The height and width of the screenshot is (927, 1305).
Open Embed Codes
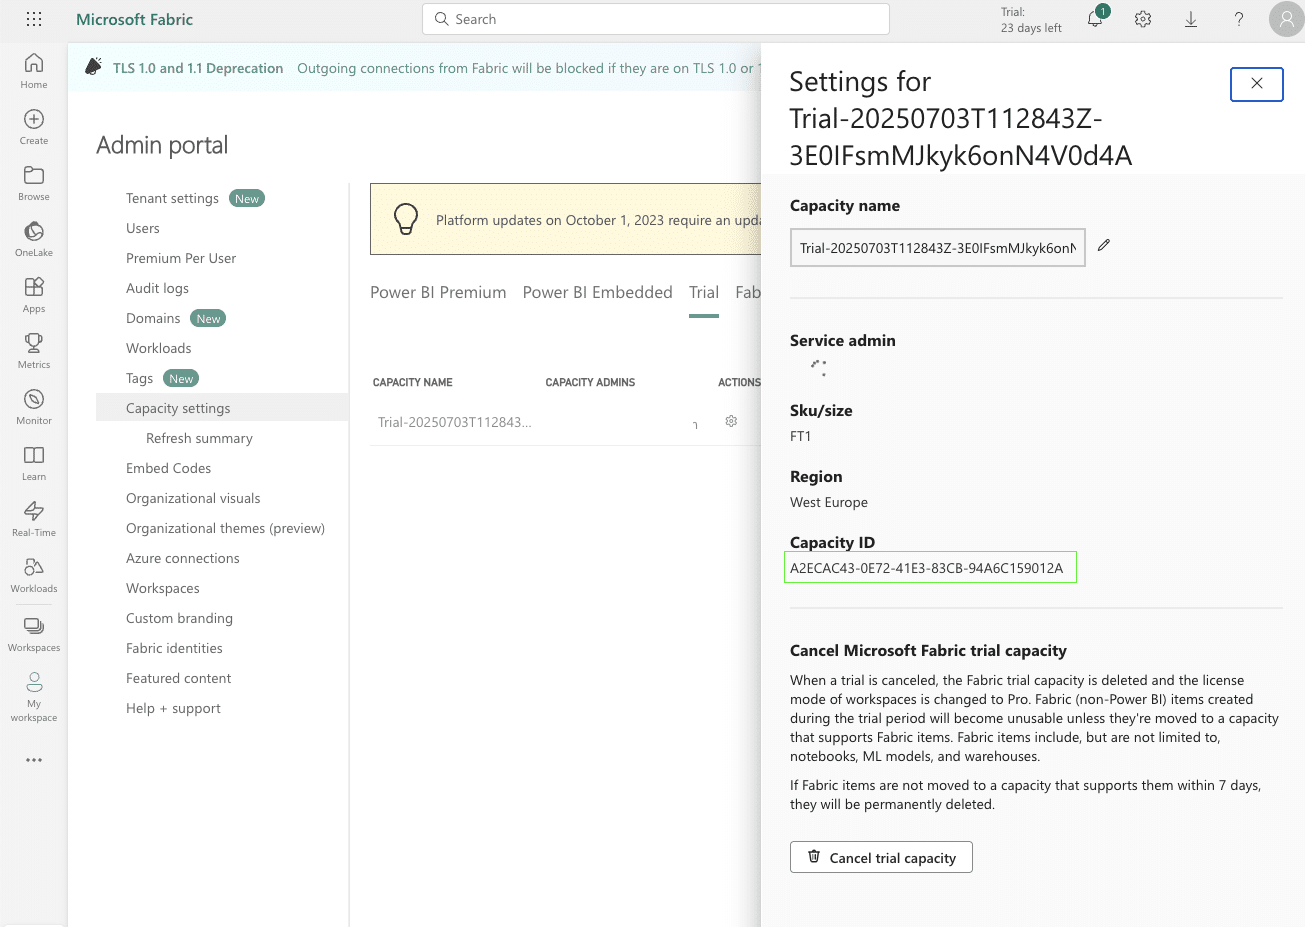point(168,468)
